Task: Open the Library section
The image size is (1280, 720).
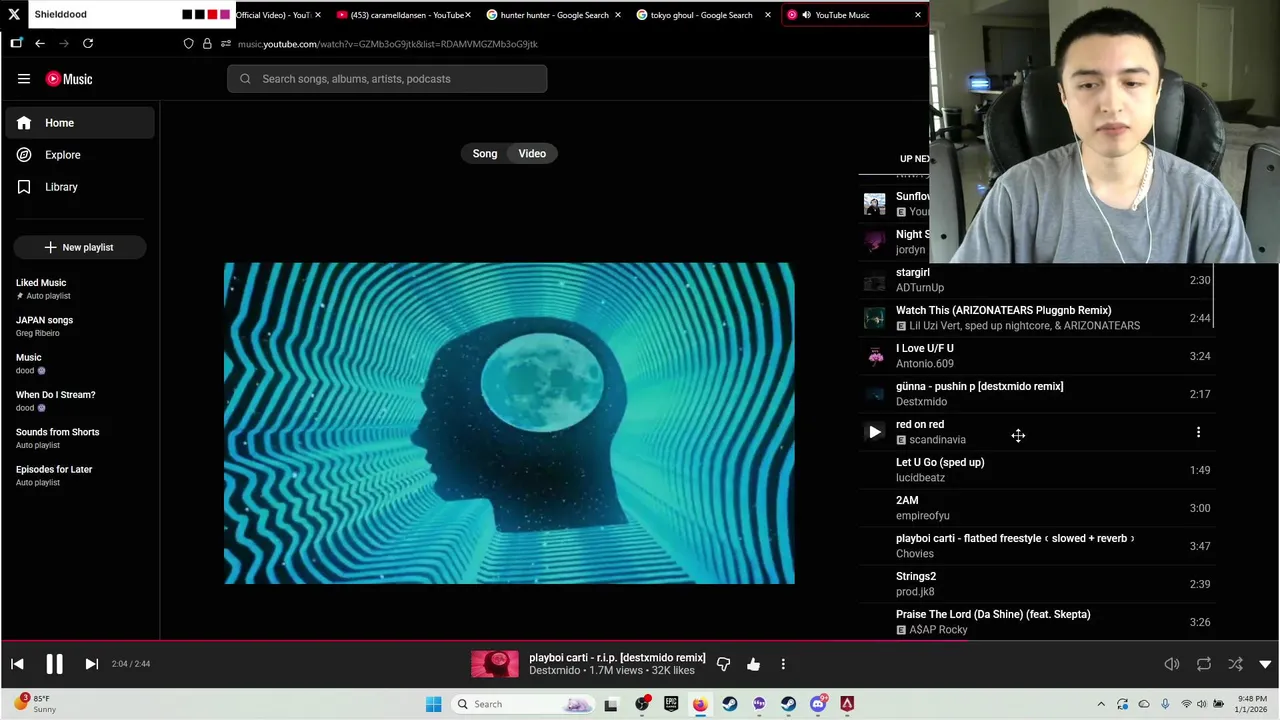Action: [80, 187]
